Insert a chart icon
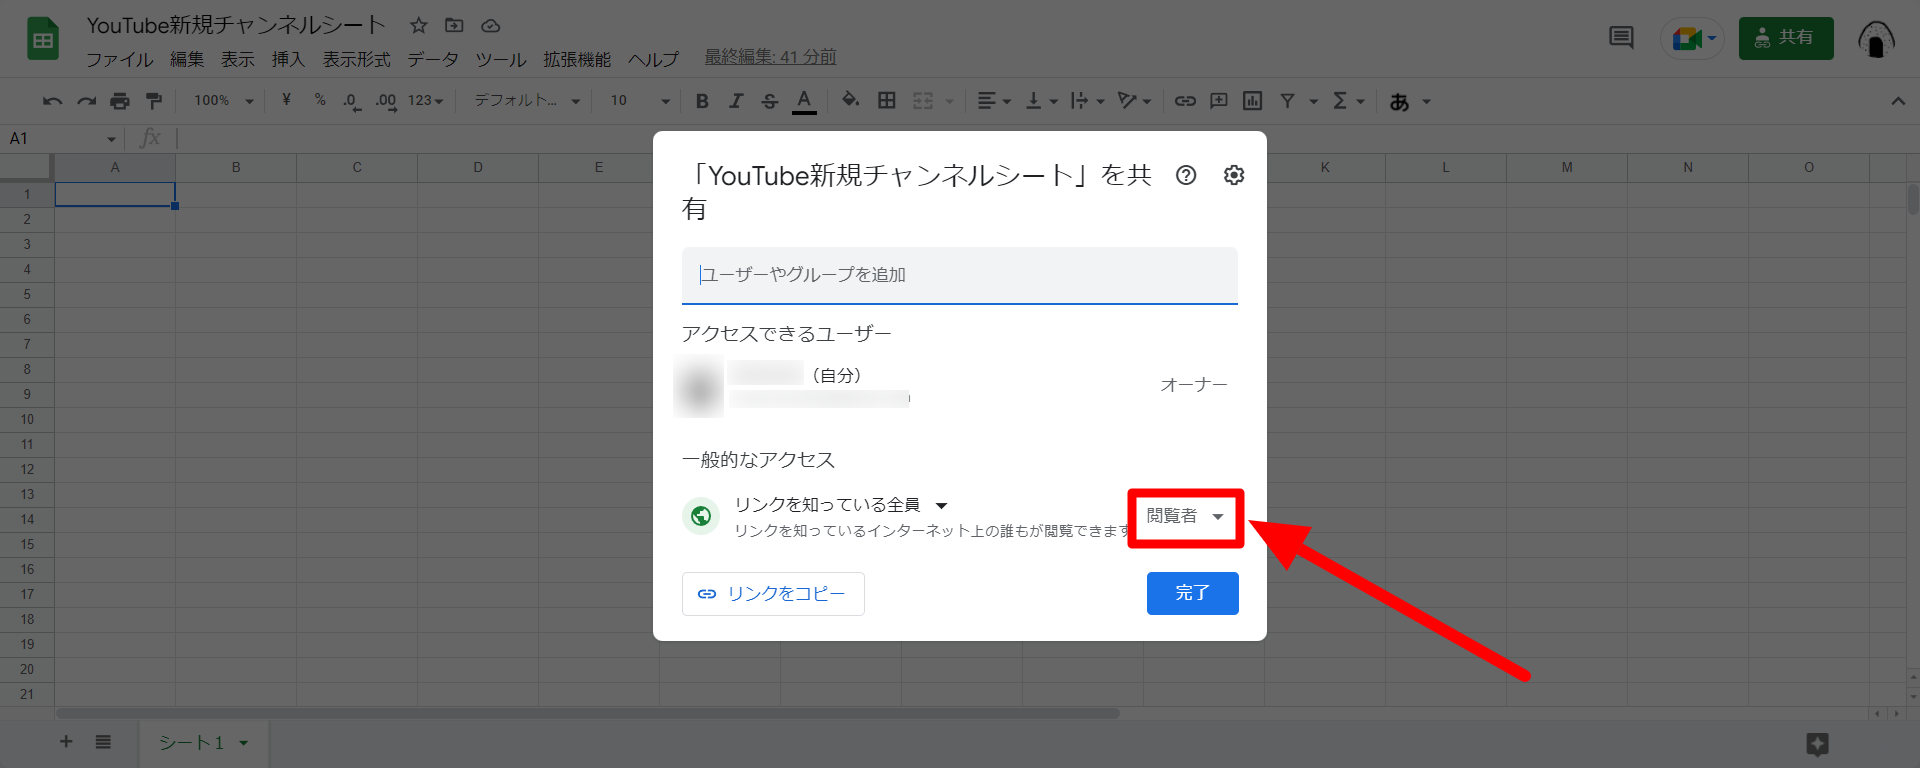 pyautogui.click(x=1252, y=101)
